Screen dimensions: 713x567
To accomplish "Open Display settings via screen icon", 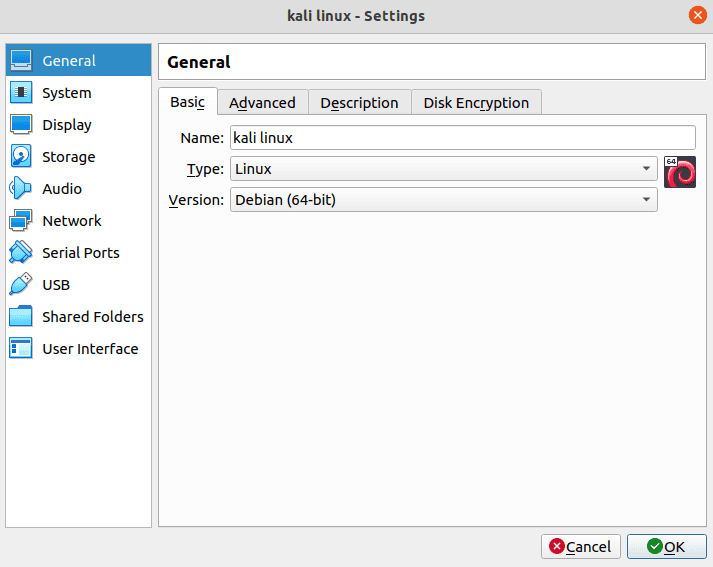I will (x=21, y=125).
